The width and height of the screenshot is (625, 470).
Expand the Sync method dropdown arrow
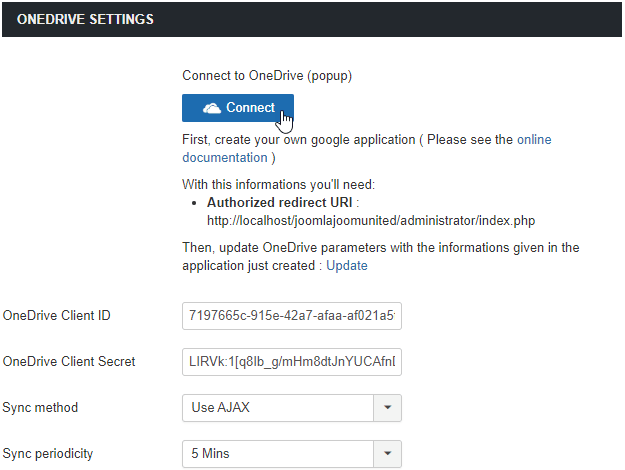click(387, 407)
